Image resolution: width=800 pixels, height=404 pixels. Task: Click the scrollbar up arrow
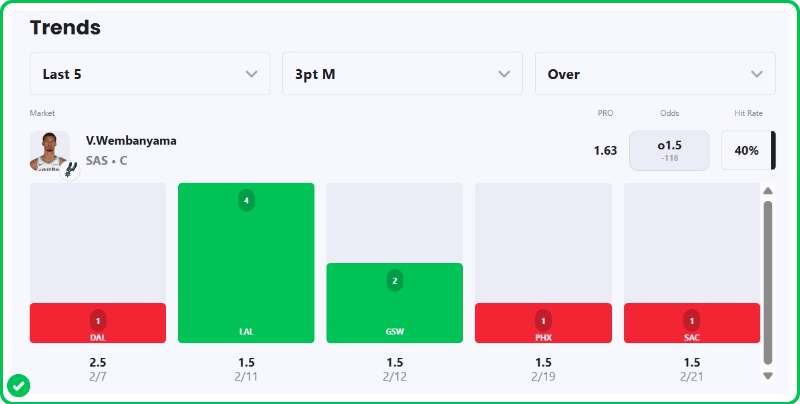768,190
